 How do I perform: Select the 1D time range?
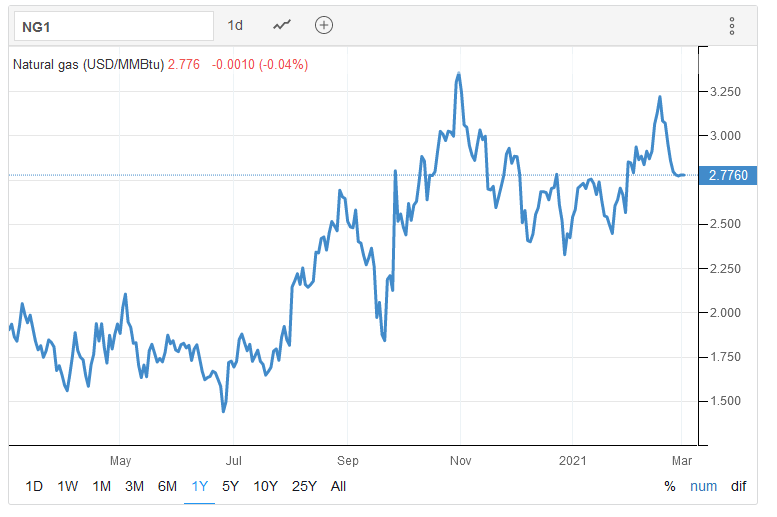click(x=34, y=486)
